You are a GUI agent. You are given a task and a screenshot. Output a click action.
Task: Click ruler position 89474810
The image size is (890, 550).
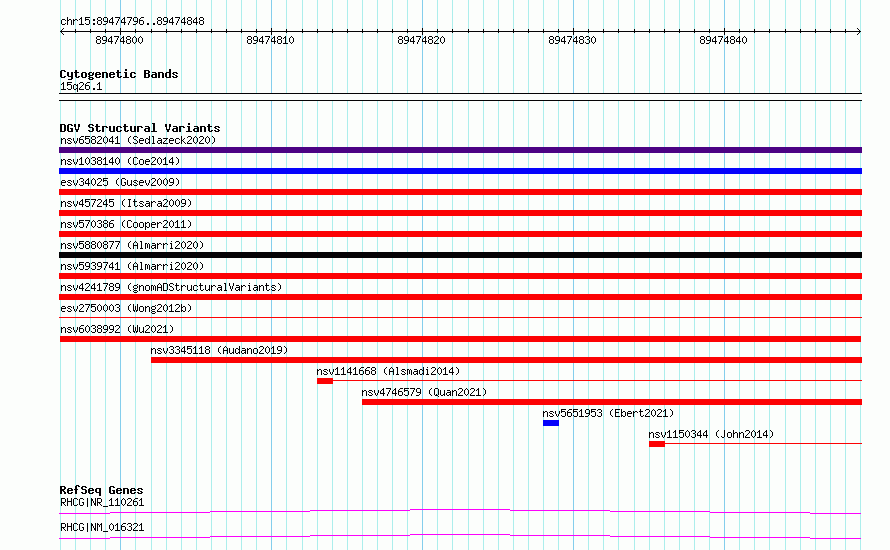pyautogui.click(x=270, y=40)
